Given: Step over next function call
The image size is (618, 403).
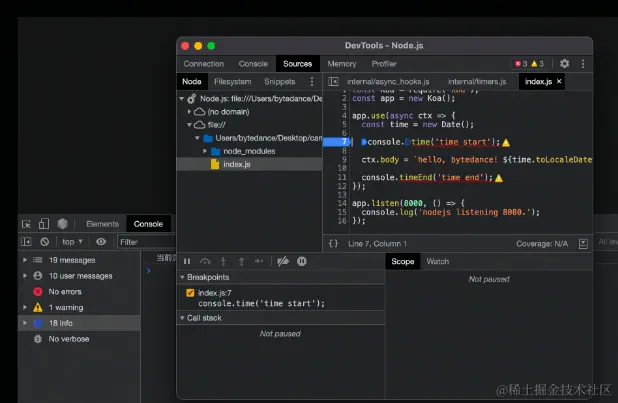Looking at the screenshot, I should point(205,261).
